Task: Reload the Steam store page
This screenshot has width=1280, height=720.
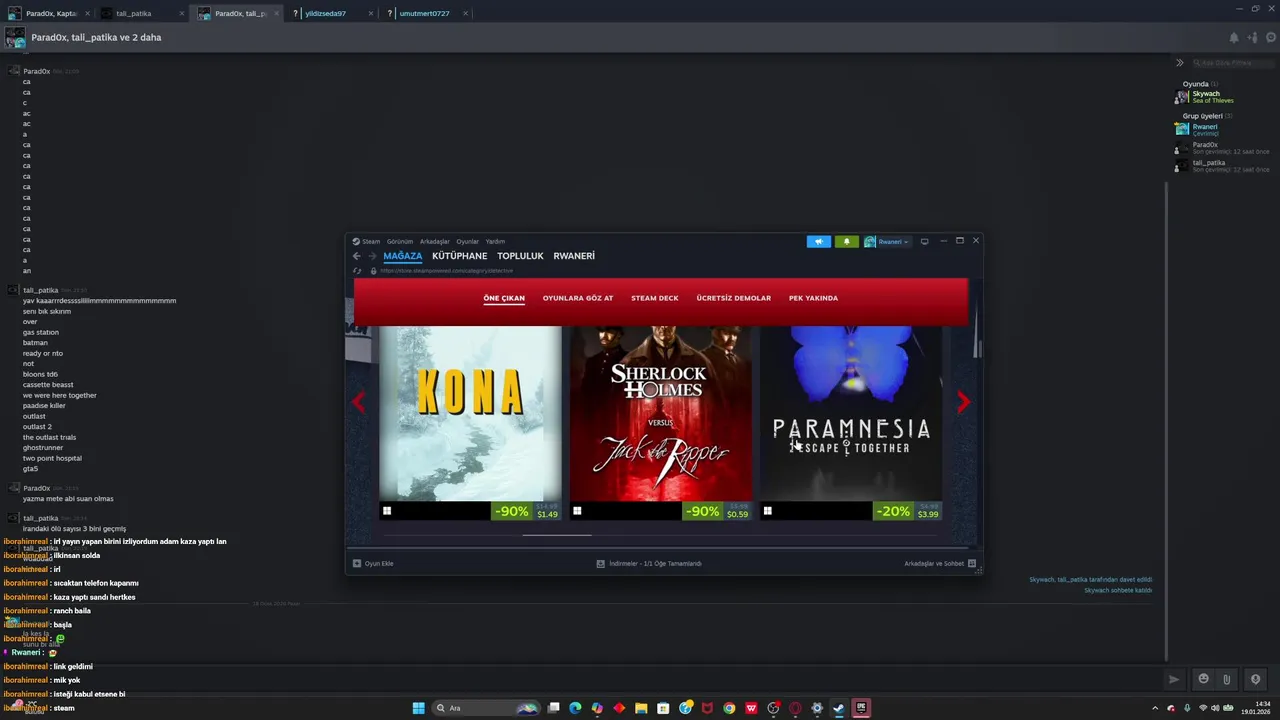Action: (x=357, y=271)
